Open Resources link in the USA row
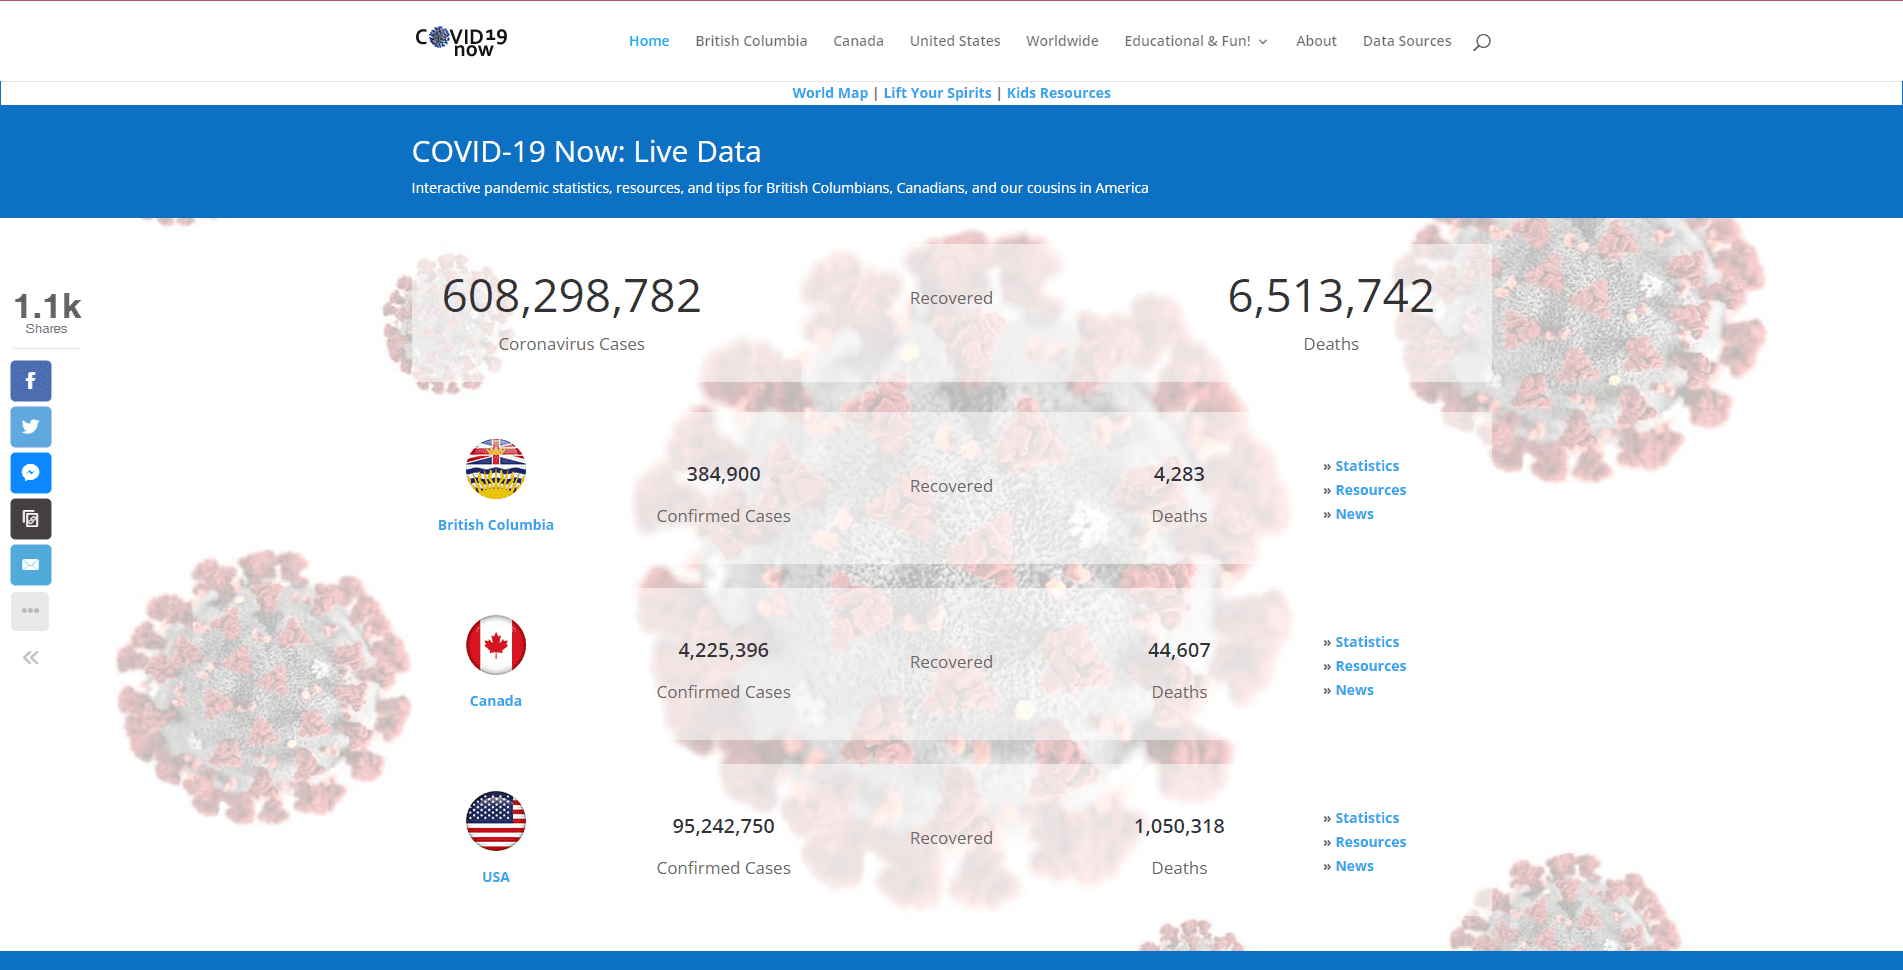This screenshot has height=970, width=1903. pos(1371,842)
